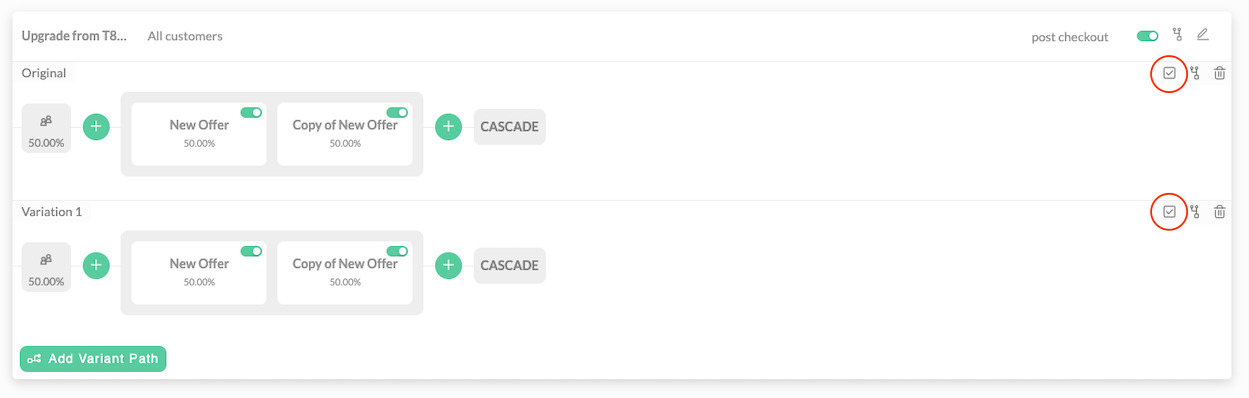Click the checkmark icon on Original row

(1169, 73)
